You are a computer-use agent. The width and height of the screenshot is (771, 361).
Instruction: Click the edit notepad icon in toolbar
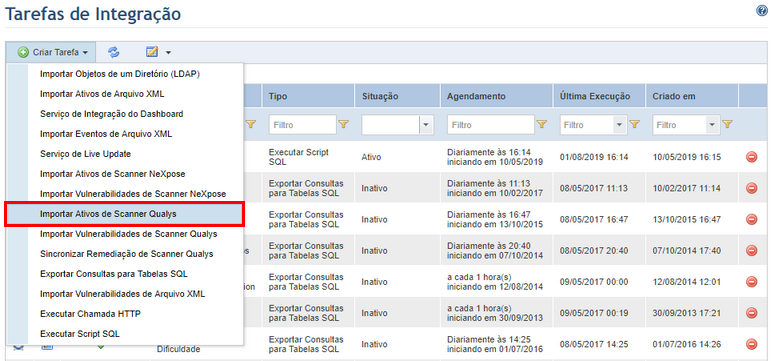click(x=152, y=52)
